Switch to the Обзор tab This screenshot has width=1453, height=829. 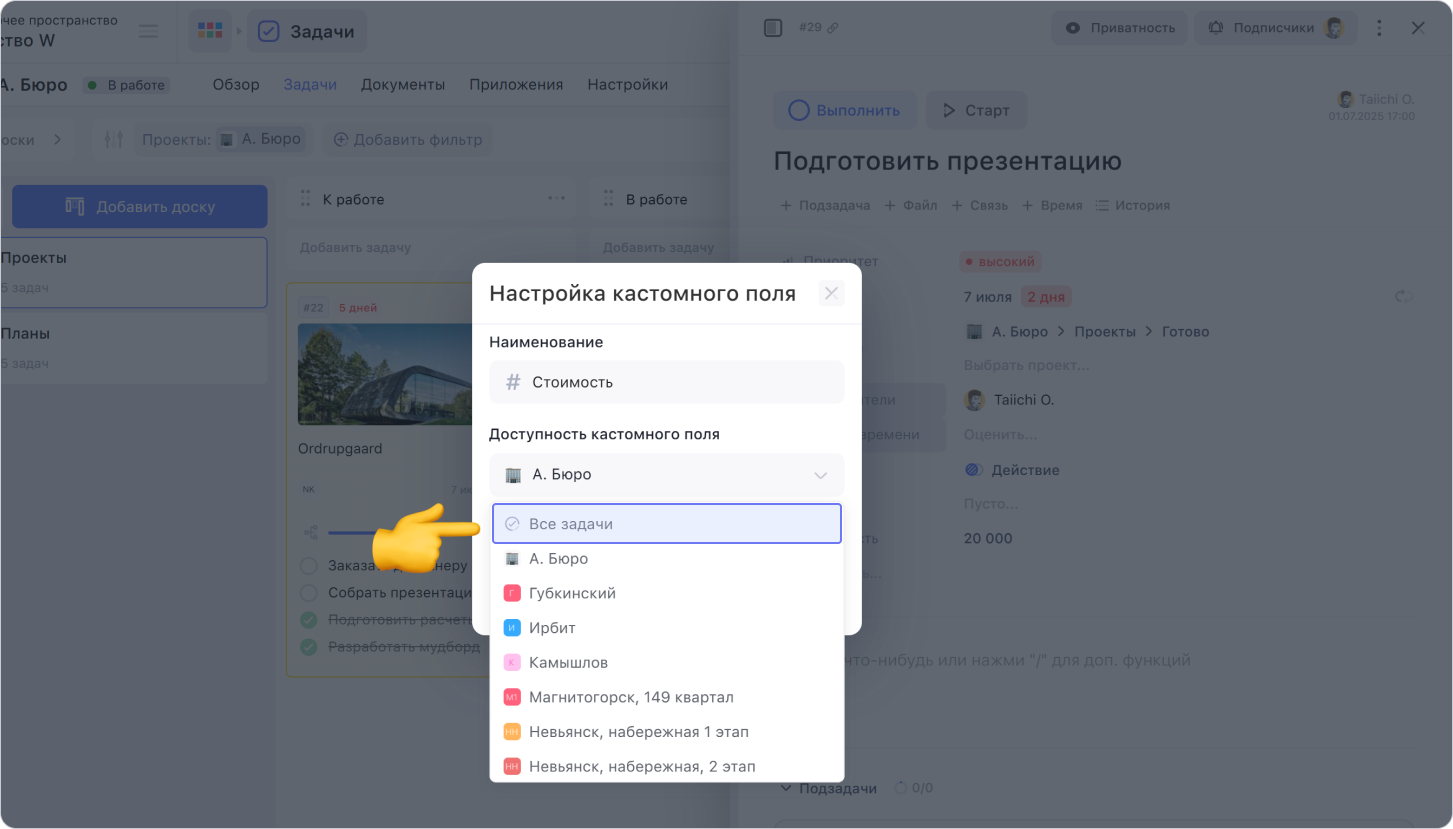coord(236,85)
